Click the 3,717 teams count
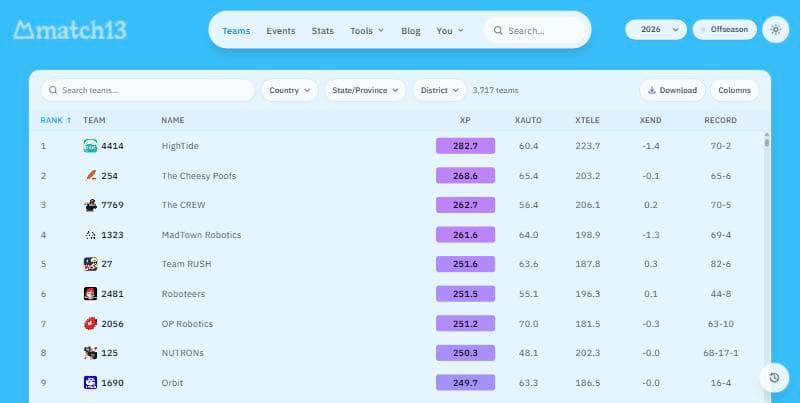The width and height of the screenshot is (800, 403). 495,90
